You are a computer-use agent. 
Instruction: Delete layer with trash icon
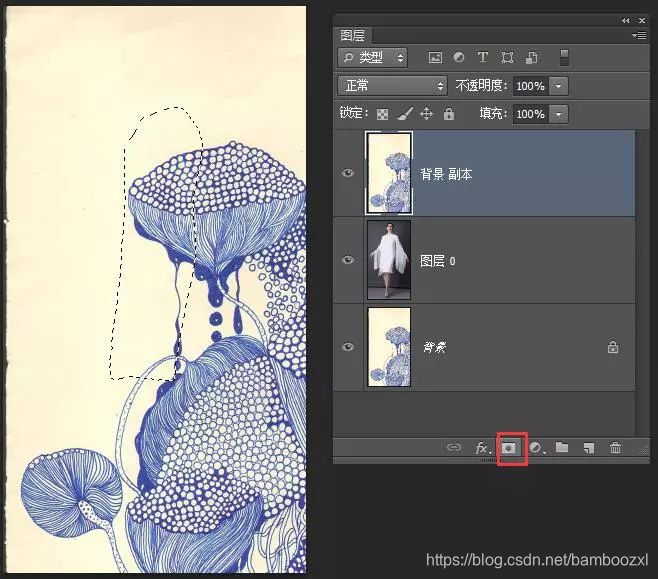pyautogui.click(x=615, y=448)
